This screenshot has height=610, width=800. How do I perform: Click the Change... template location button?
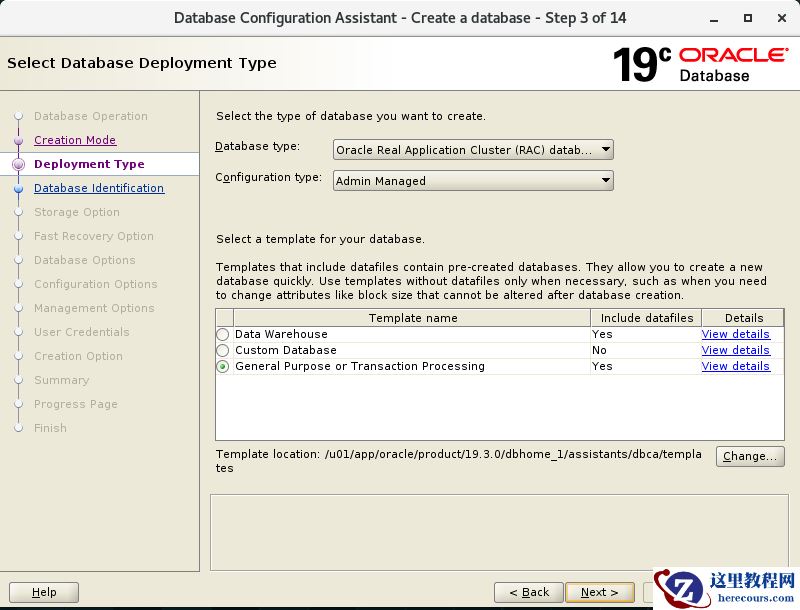[750, 456]
